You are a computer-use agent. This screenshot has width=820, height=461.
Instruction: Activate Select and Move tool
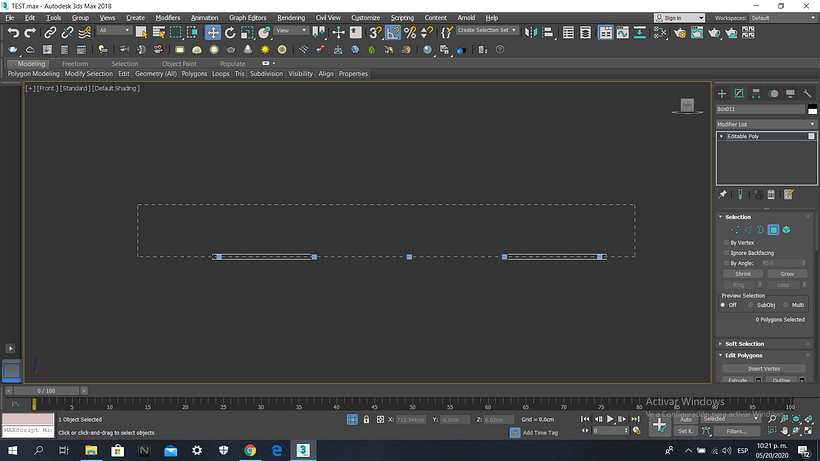213,32
